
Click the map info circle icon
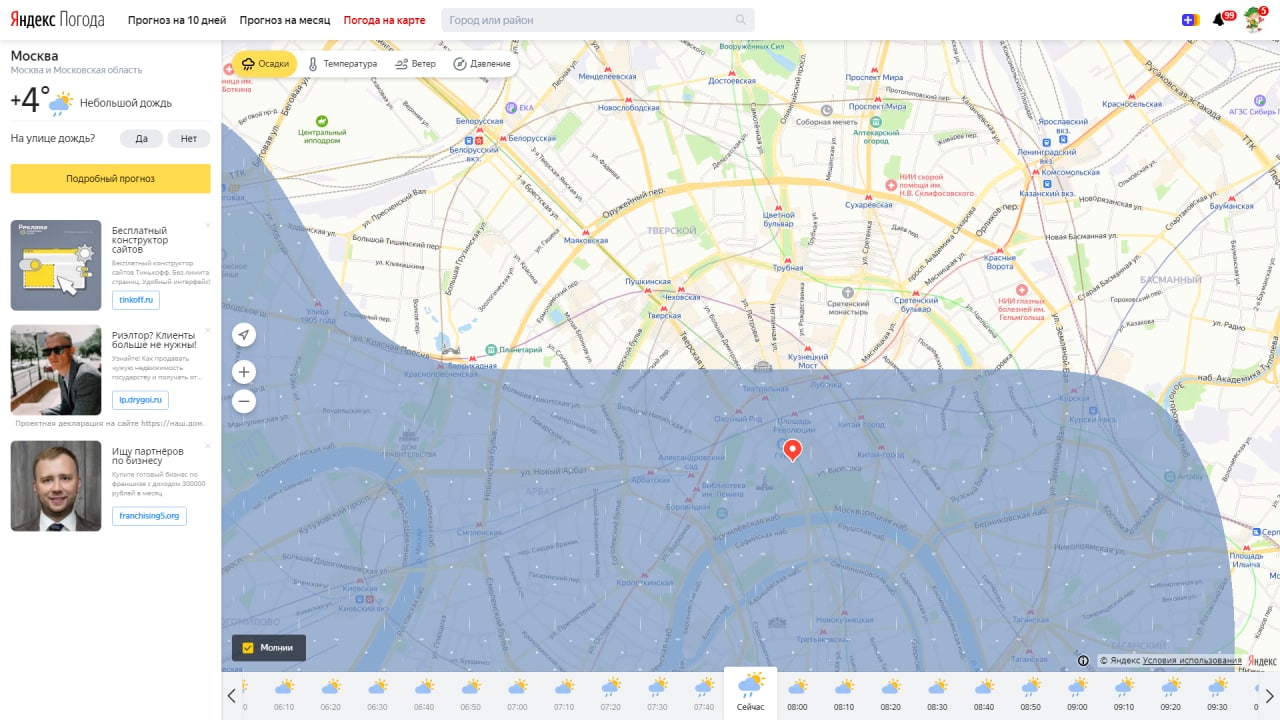[x=1083, y=660]
